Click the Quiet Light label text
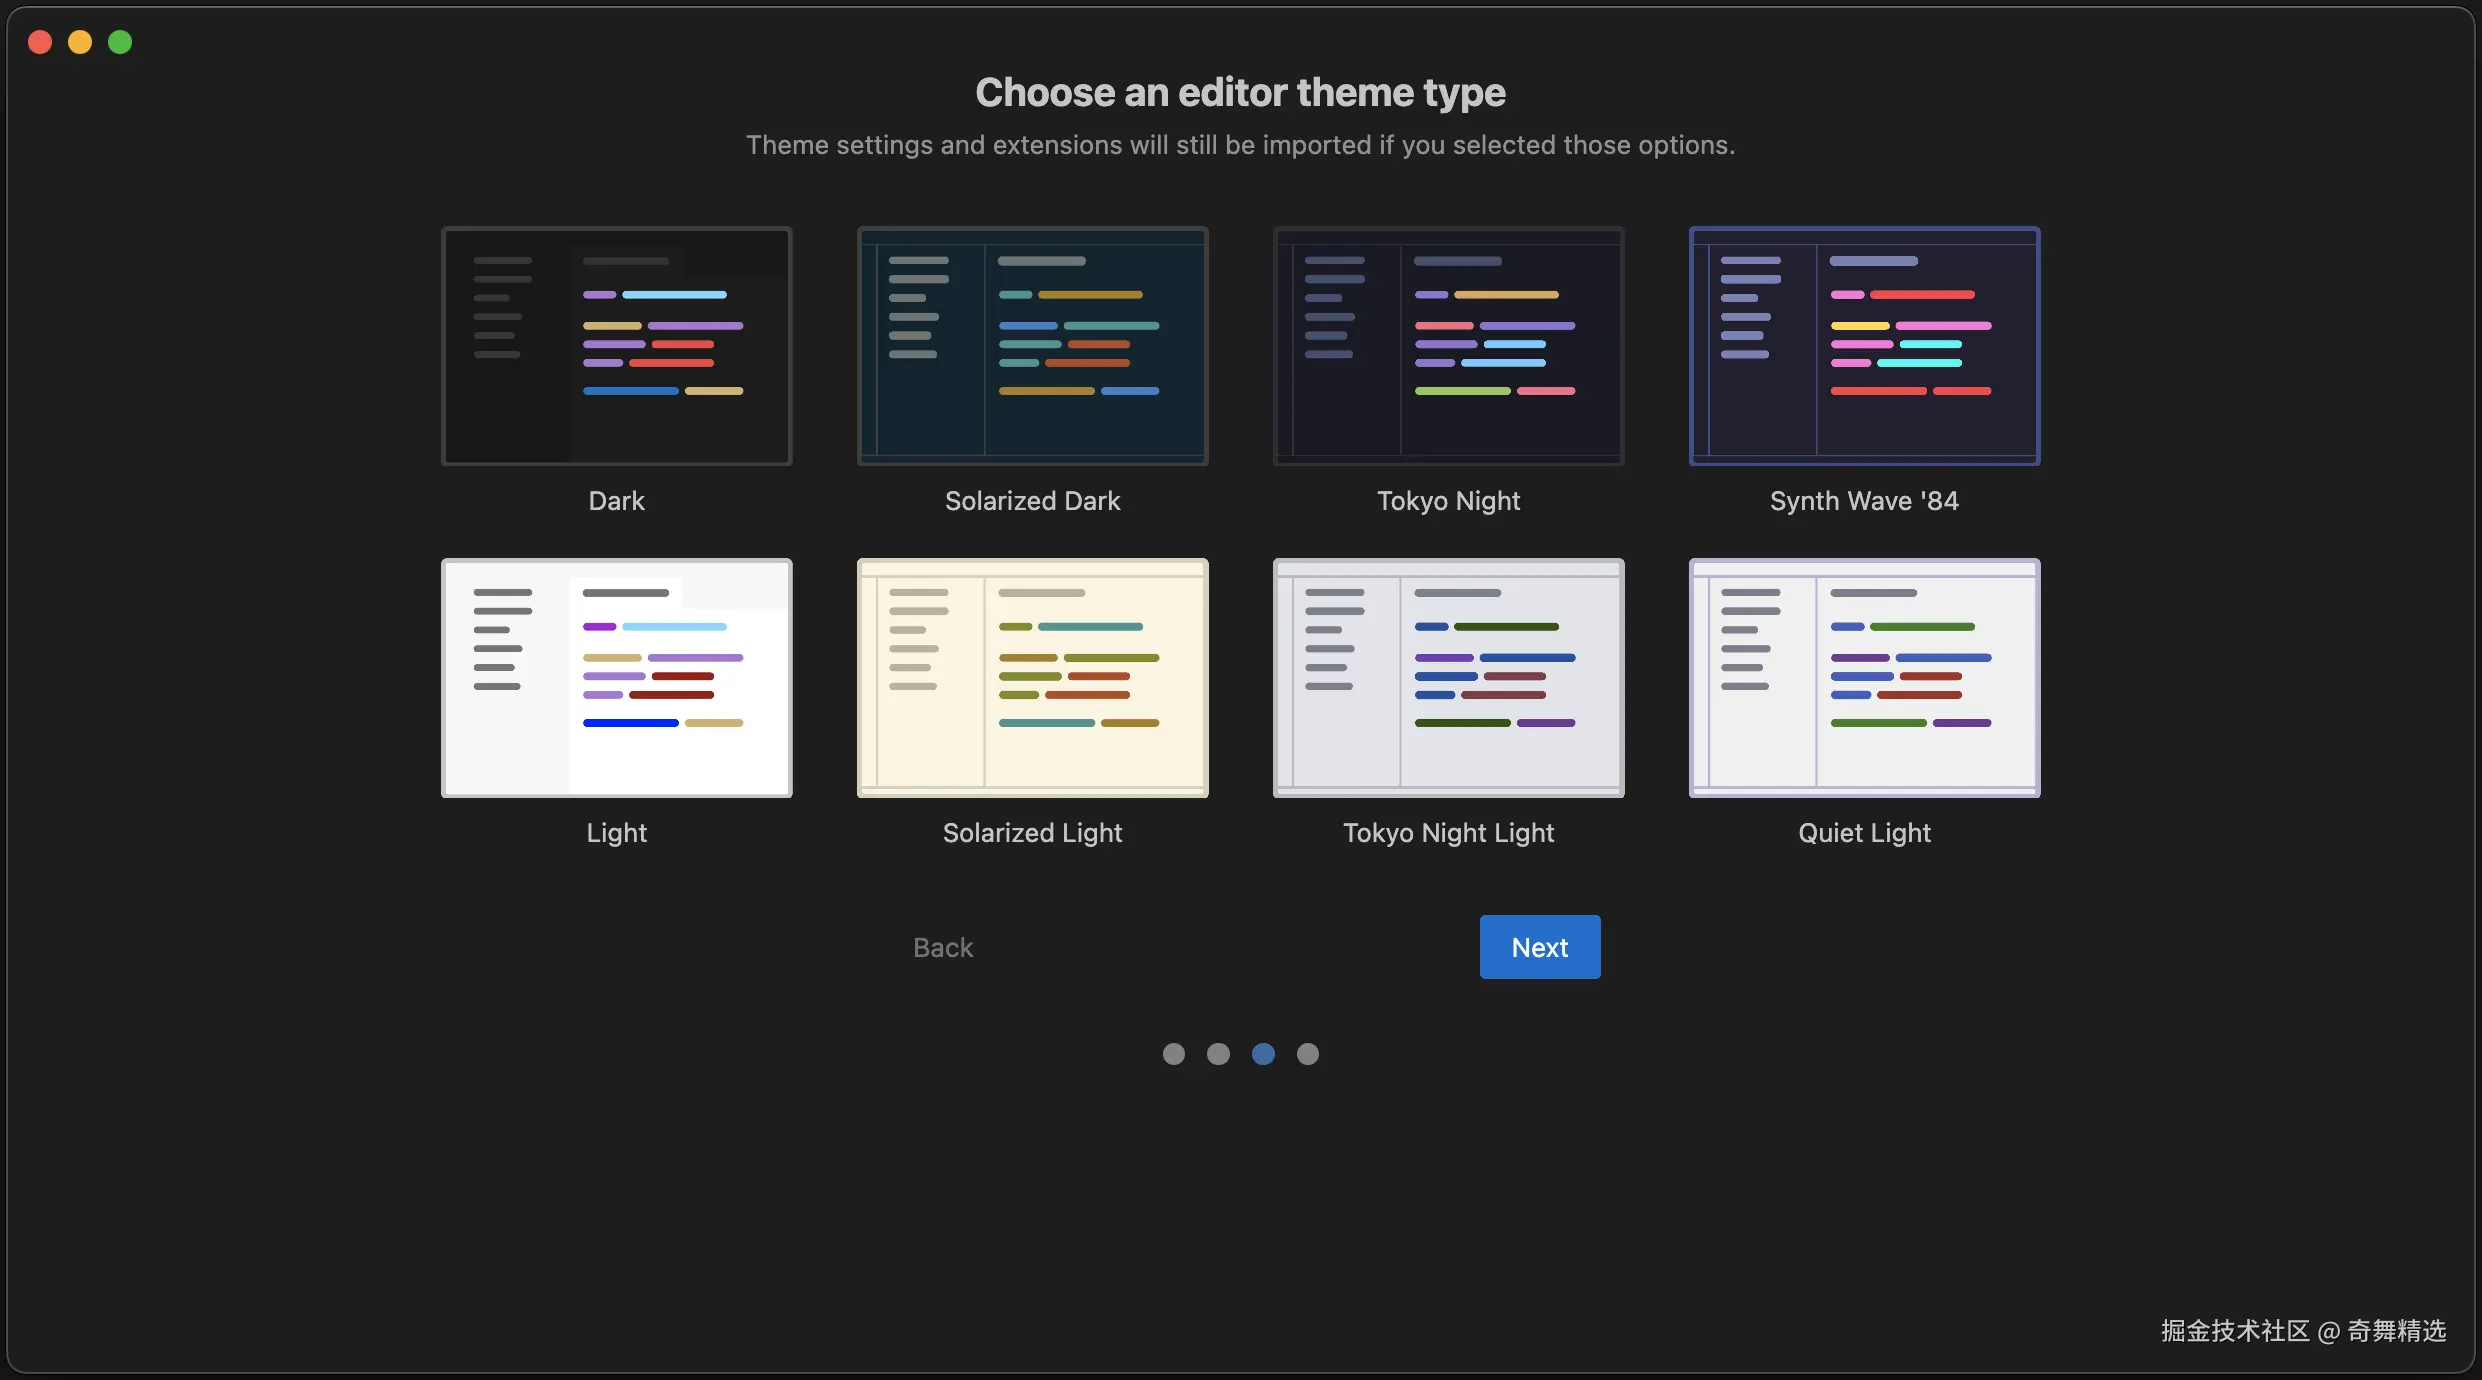 (1864, 833)
